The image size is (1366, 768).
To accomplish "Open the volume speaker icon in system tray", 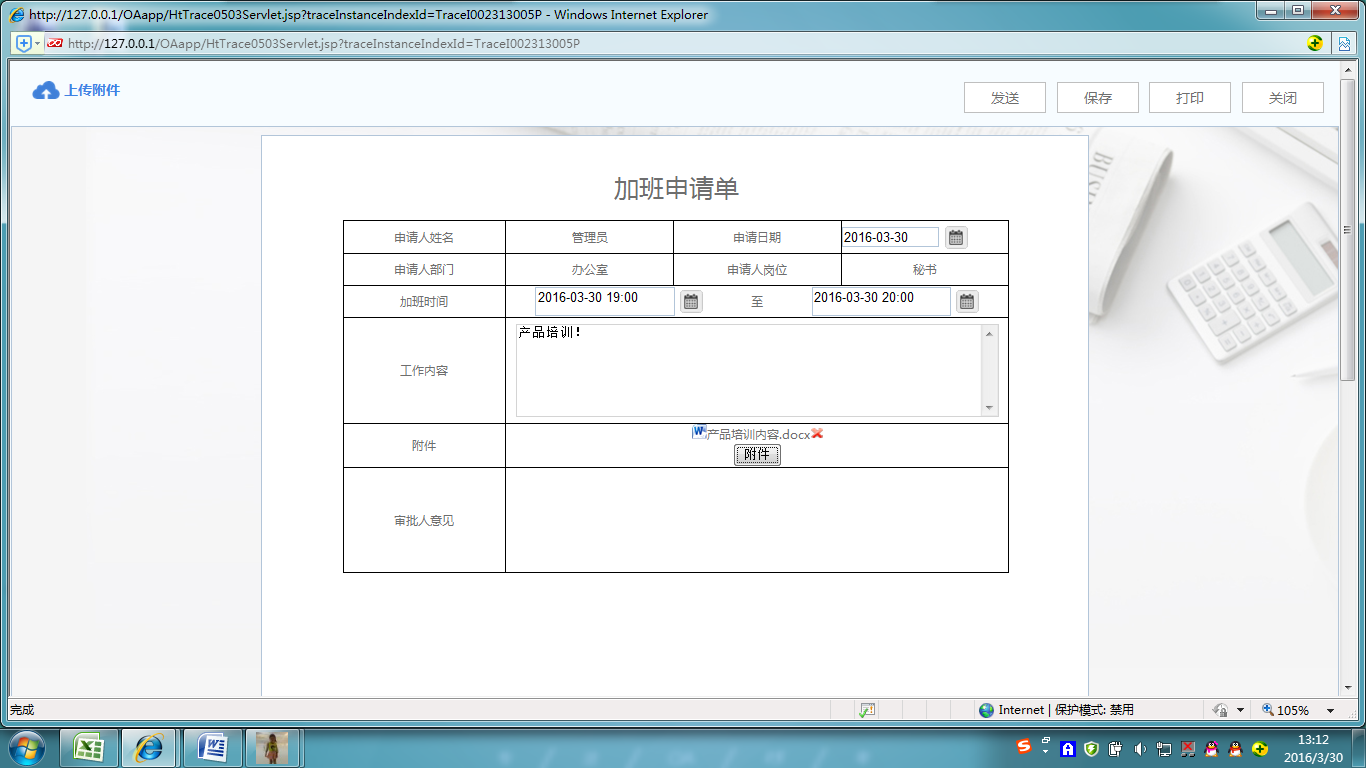I will coord(1139,748).
